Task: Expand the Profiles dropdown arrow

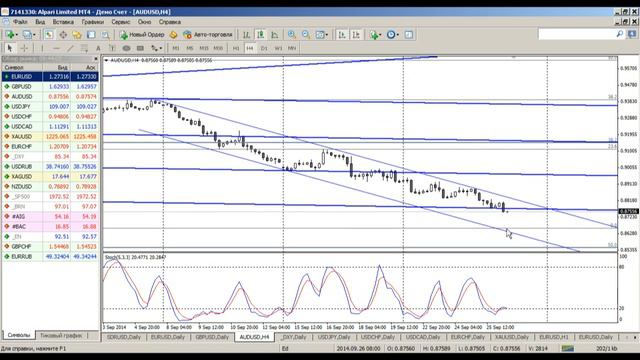Action: tap(34, 35)
